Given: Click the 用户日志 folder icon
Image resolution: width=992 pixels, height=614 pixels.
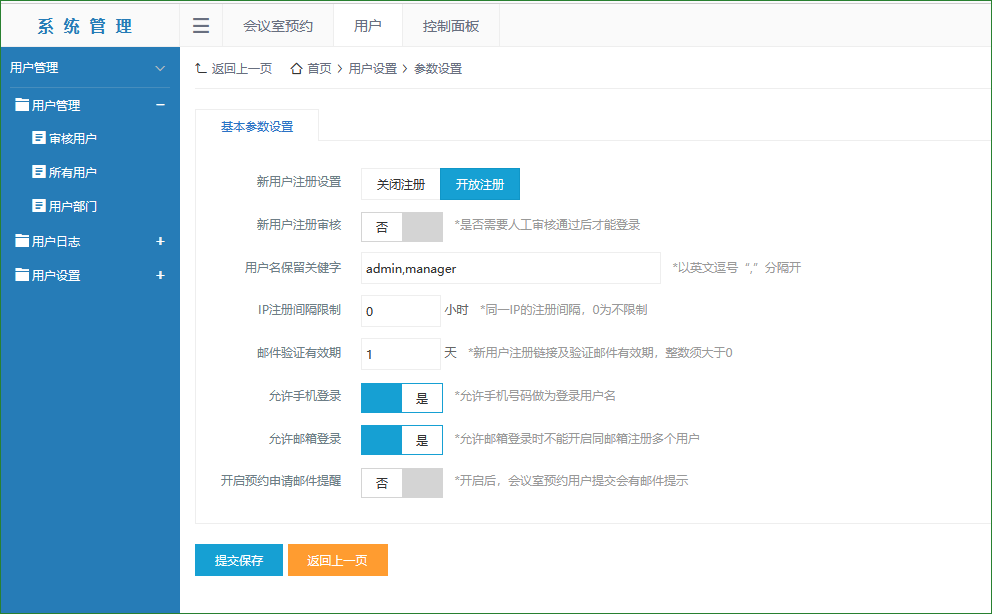Looking at the screenshot, I should 22,241.
